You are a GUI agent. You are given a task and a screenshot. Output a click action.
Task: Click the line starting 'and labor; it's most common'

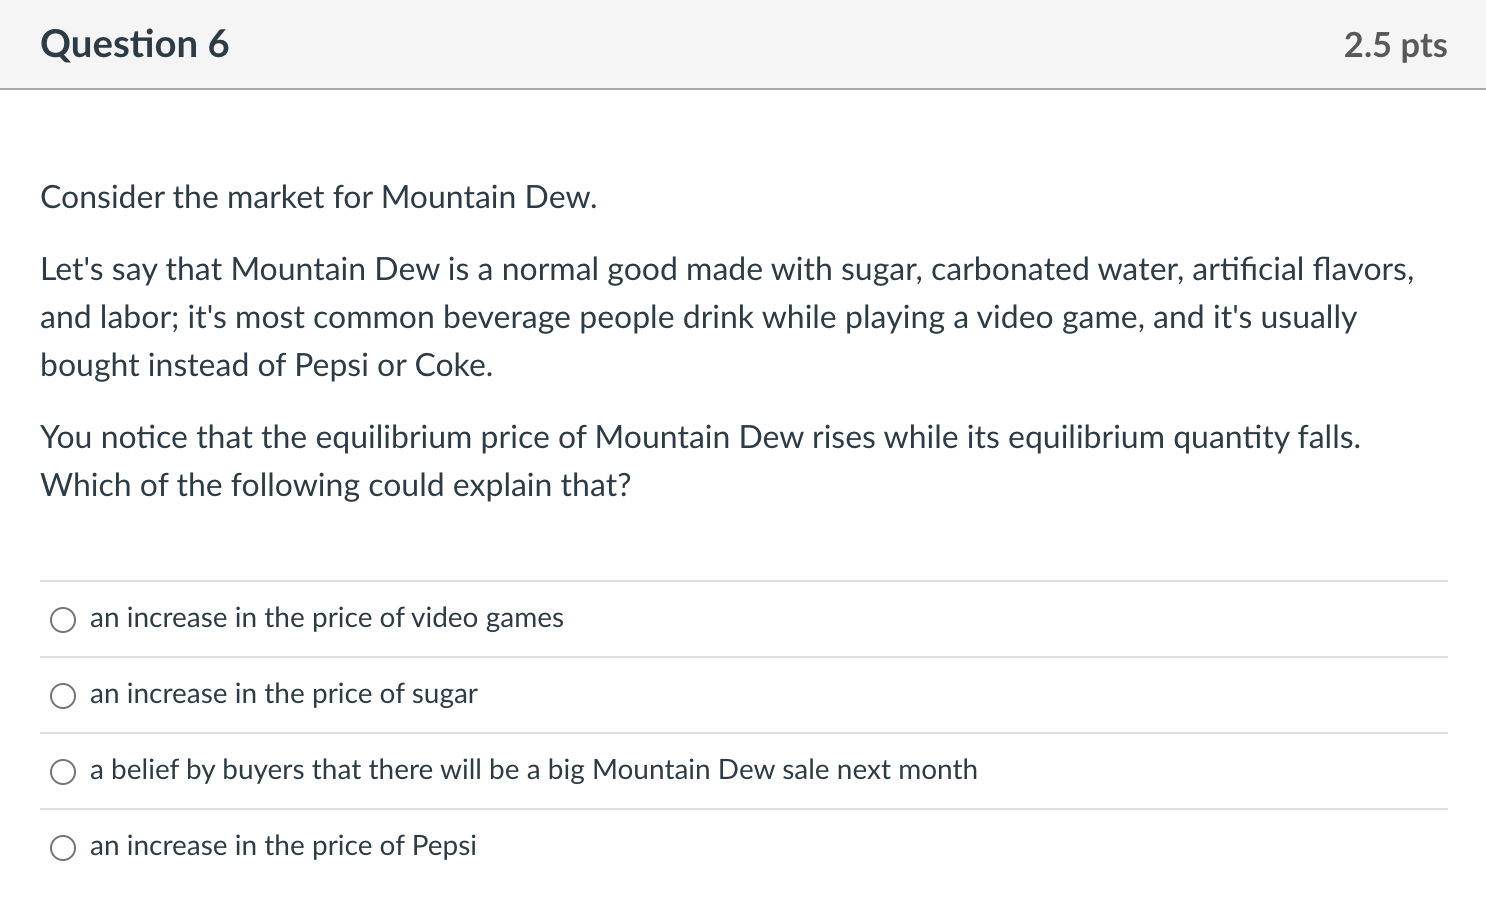[x=698, y=317]
